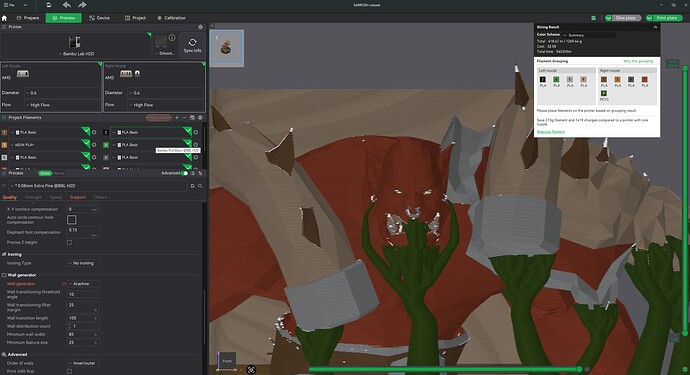Click the undo arrow icon
This screenshot has width=690, height=375.
tap(66, 5)
